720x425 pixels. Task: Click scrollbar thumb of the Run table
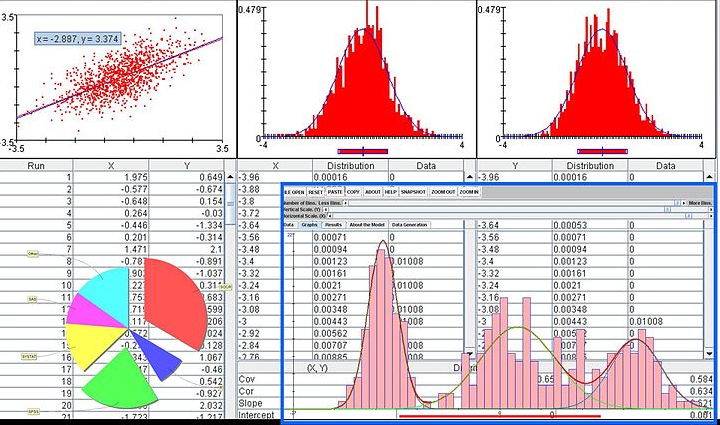[231, 204]
